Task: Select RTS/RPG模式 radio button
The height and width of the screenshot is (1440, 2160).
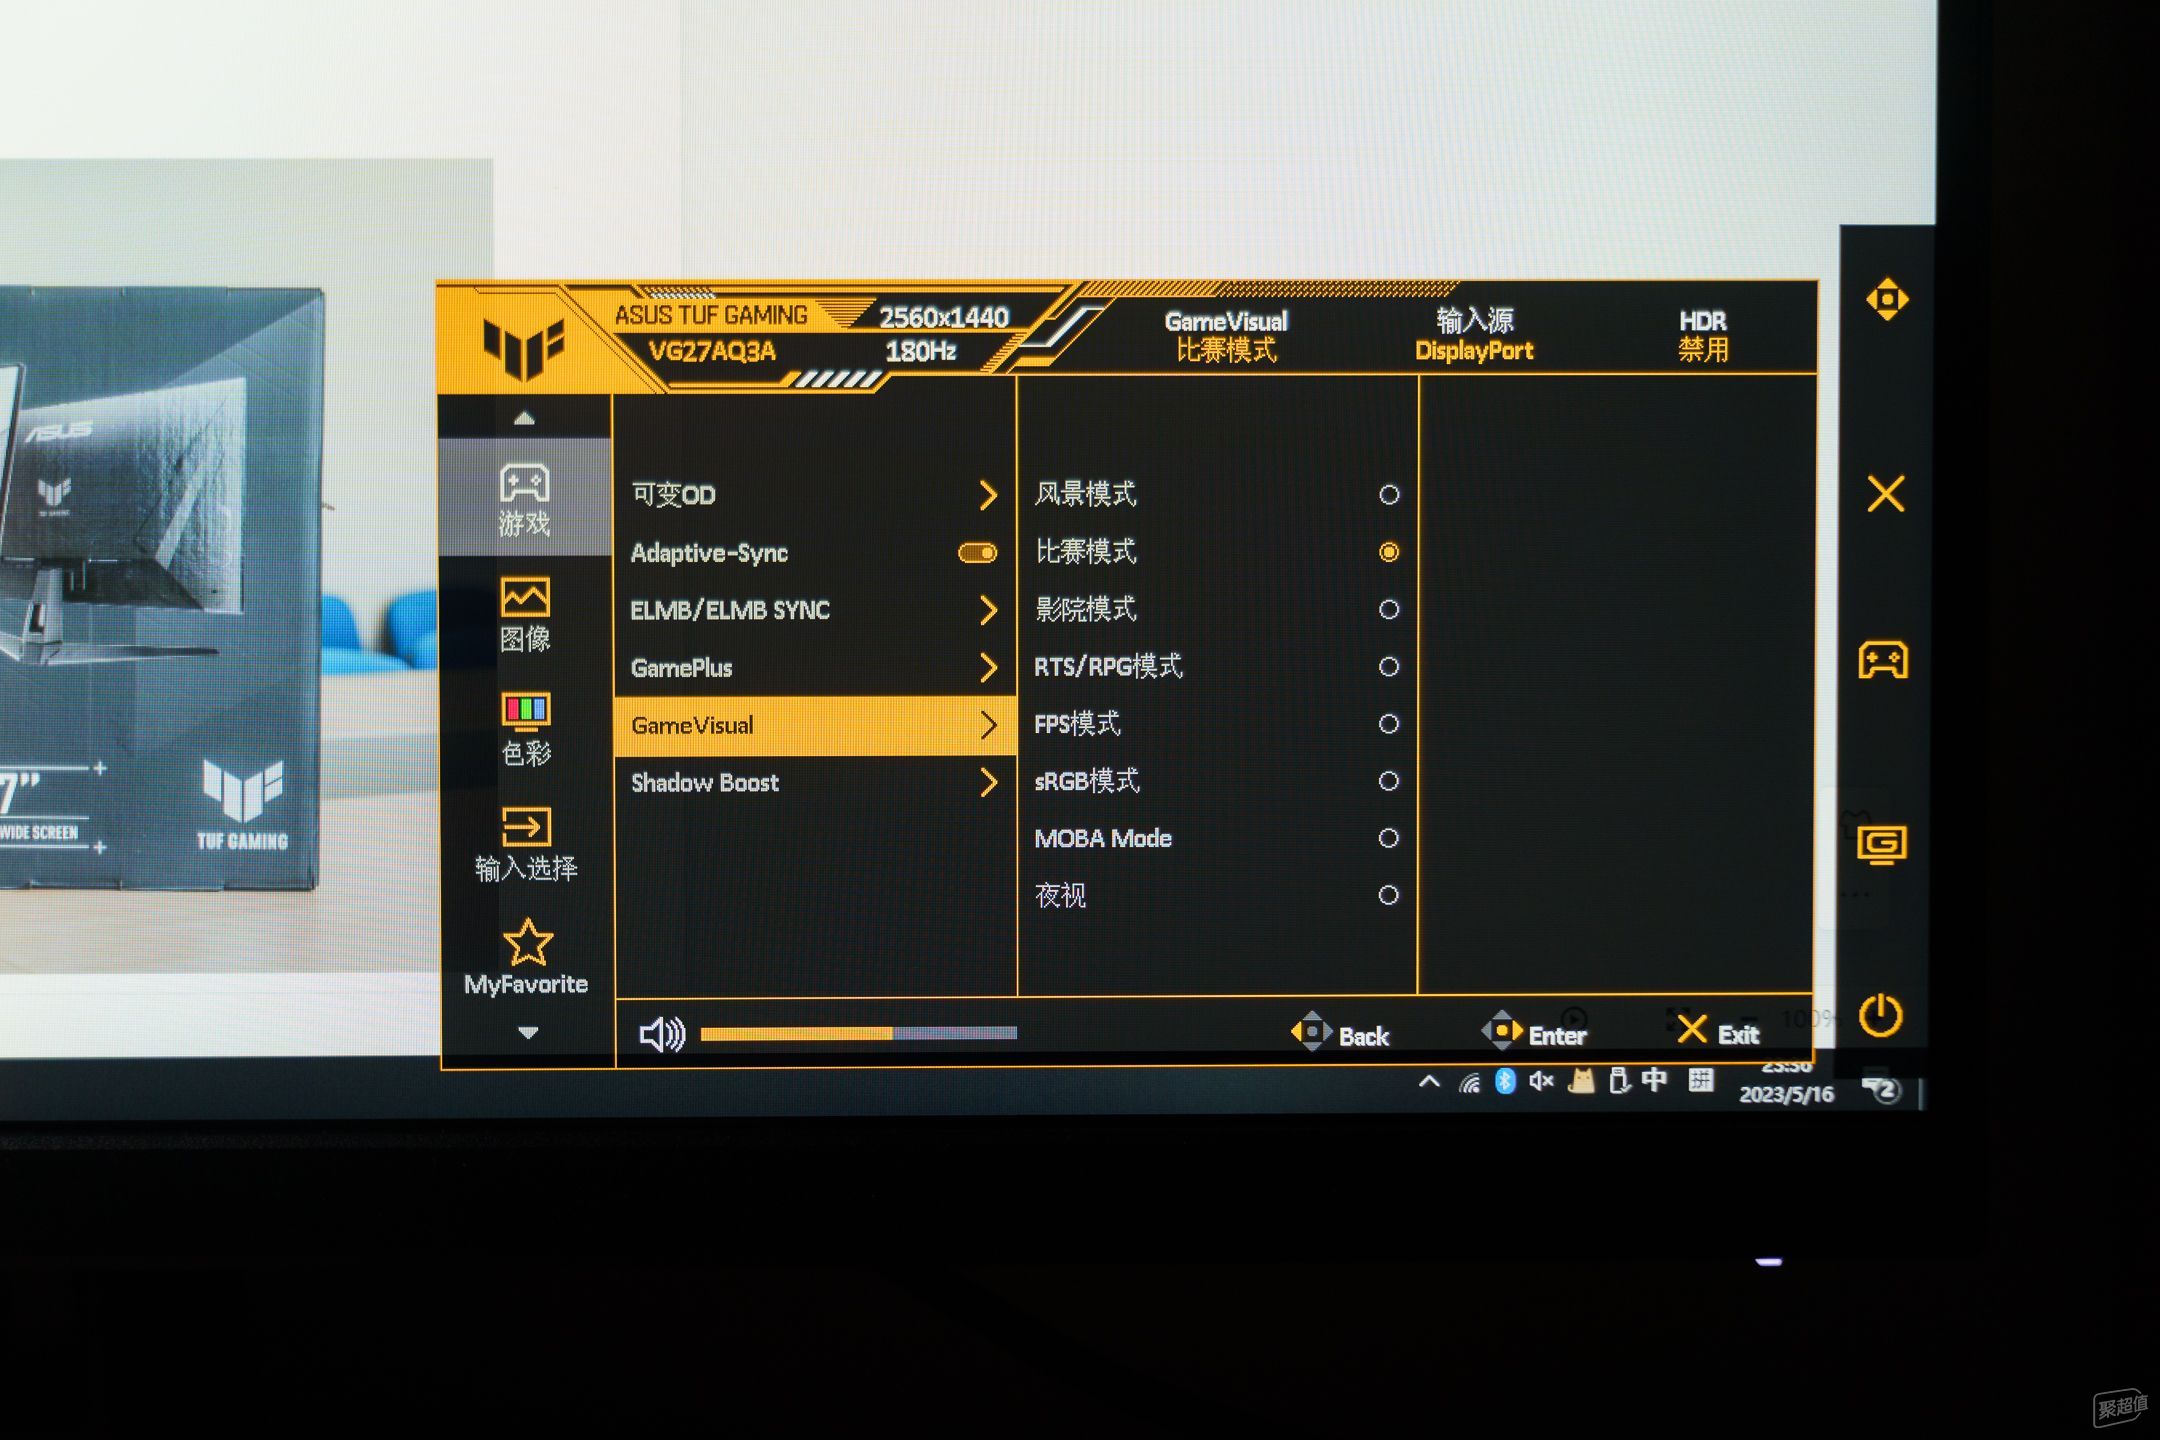Action: (x=1389, y=666)
